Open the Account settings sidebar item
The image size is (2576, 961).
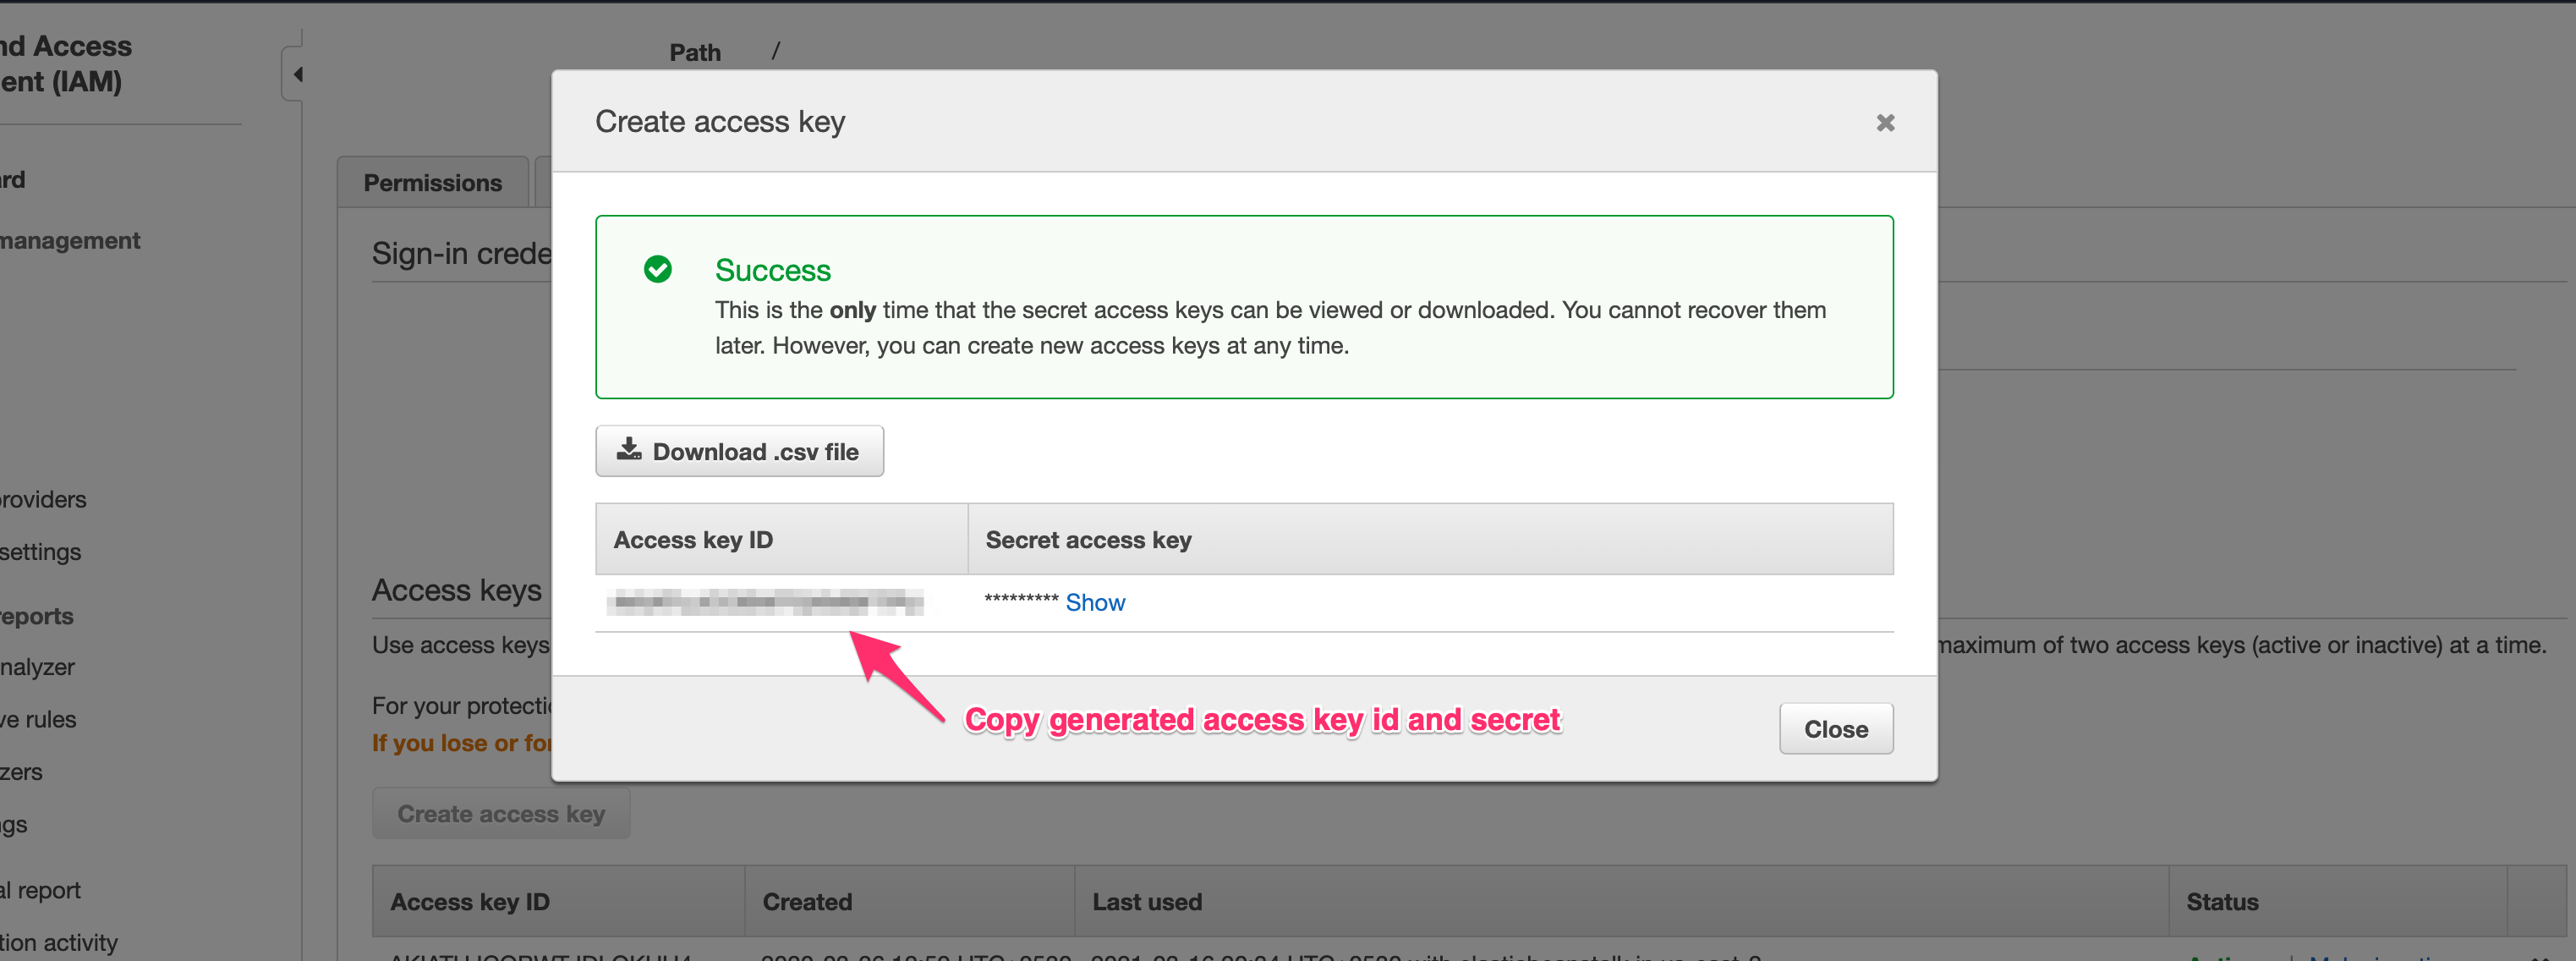(40, 552)
